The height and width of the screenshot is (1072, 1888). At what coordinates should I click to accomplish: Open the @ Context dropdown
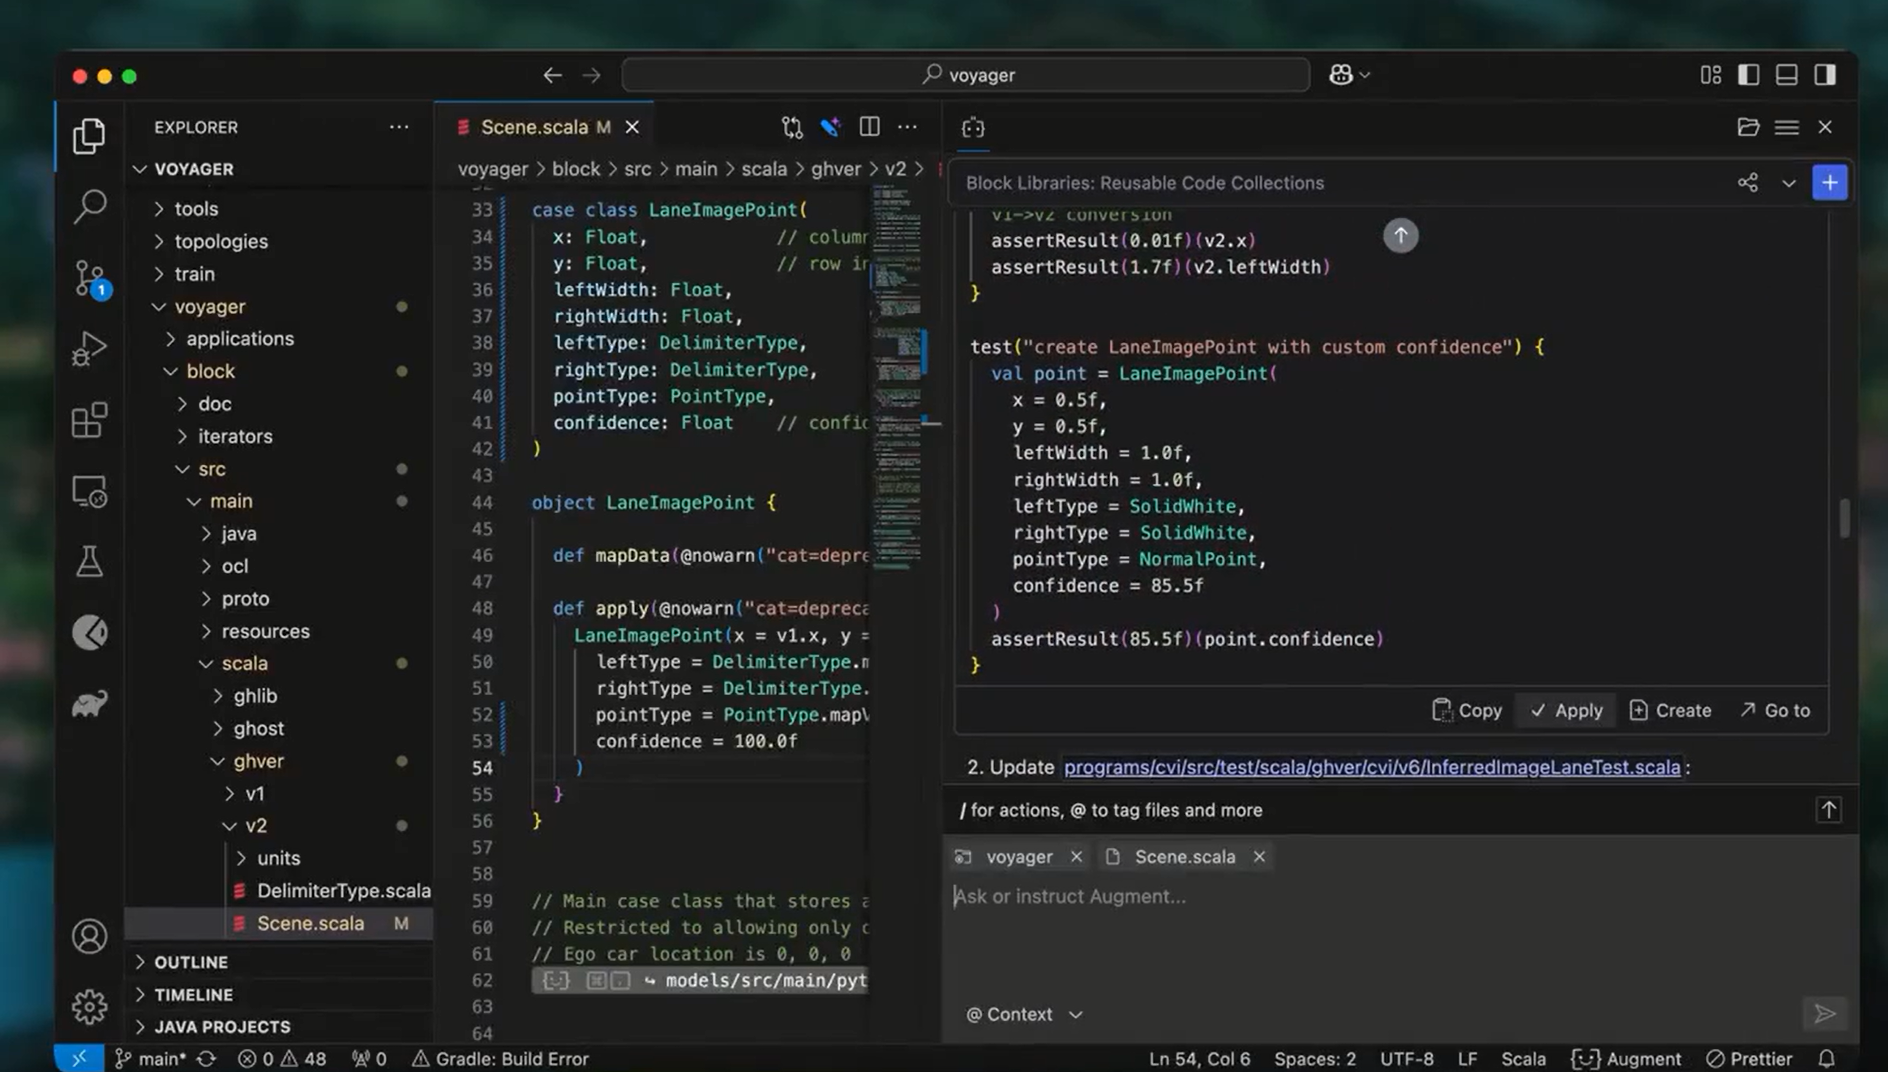(1024, 1014)
